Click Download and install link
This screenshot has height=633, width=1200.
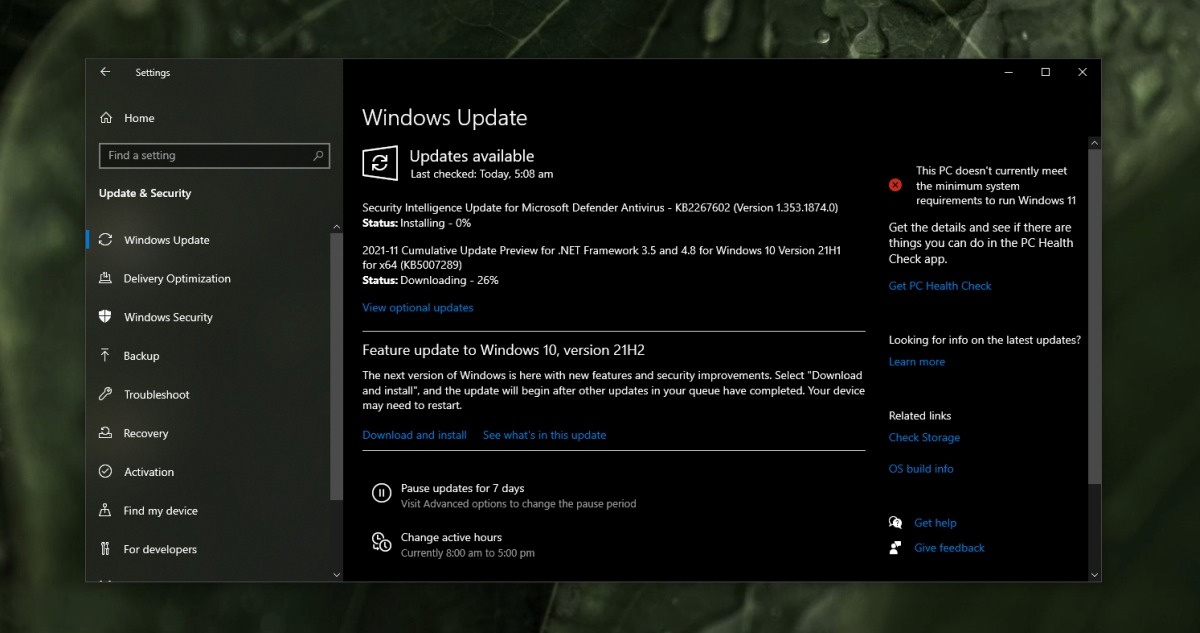414,435
